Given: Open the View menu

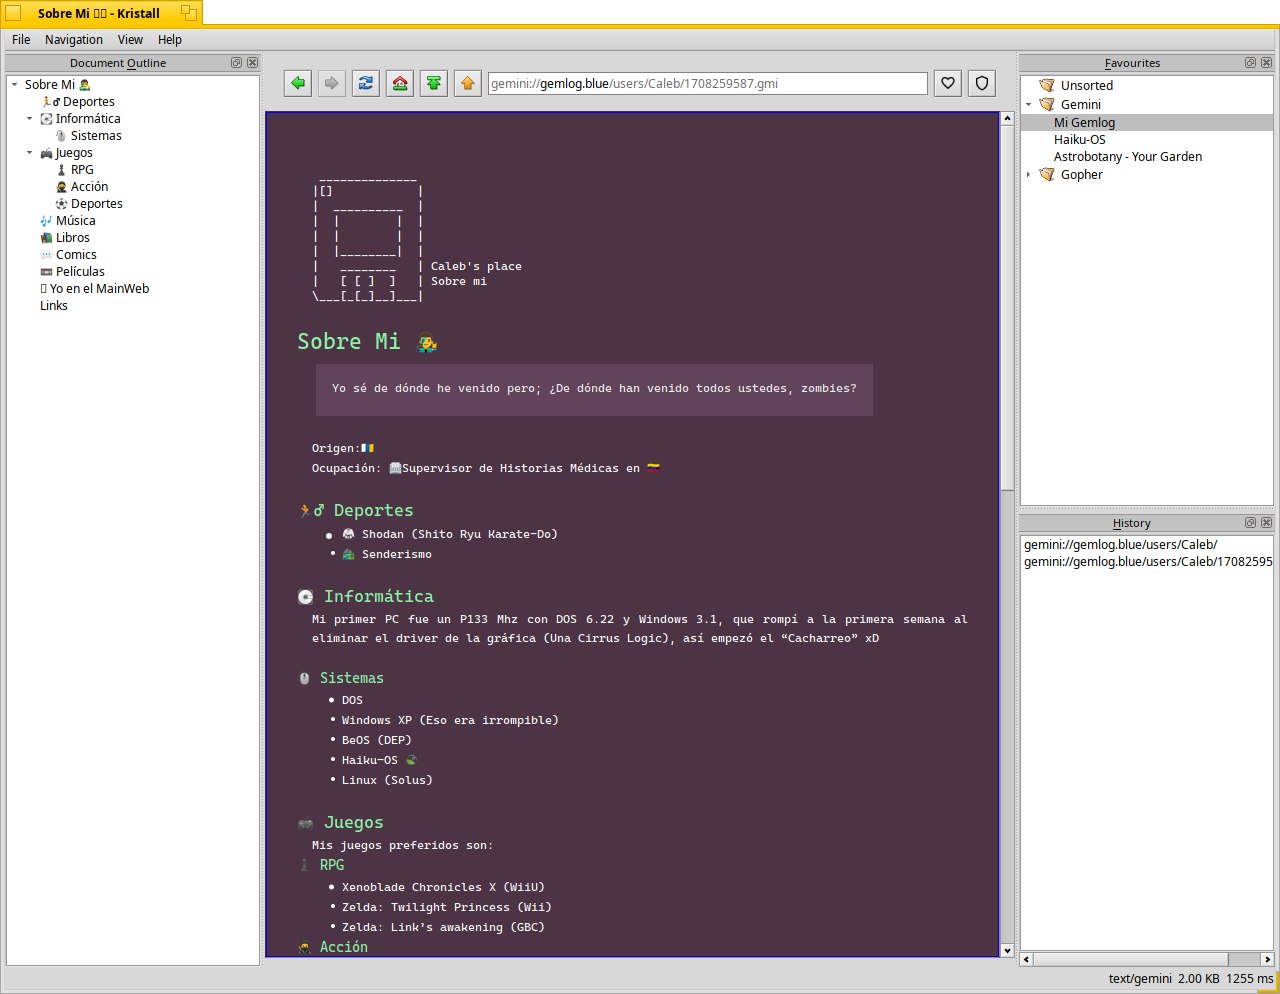Looking at the screenshot, I should coord(130,40).
